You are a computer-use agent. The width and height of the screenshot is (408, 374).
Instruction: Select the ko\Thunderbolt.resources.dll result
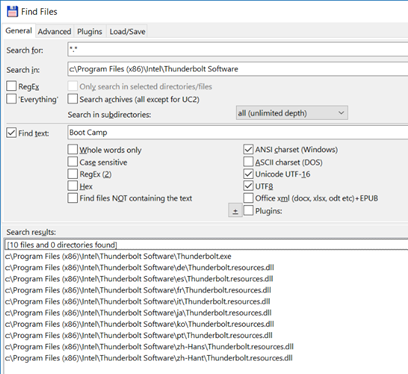pos(139,324)
